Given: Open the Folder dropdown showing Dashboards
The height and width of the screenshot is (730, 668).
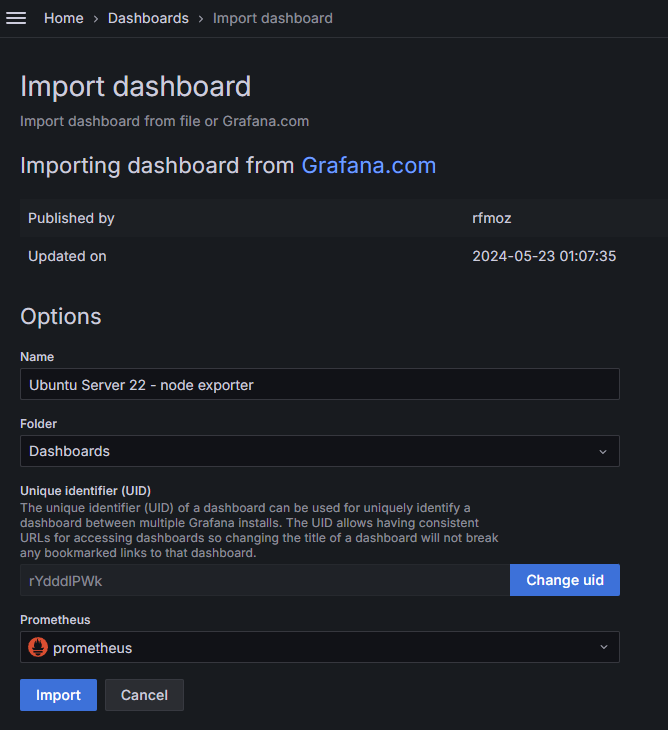Looking at the screenshot, I should (x=320, y=451).
